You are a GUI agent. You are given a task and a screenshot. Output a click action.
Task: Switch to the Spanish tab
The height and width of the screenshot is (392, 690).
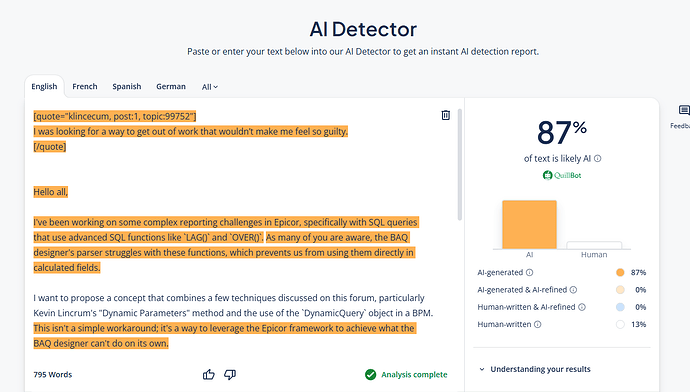127,86
